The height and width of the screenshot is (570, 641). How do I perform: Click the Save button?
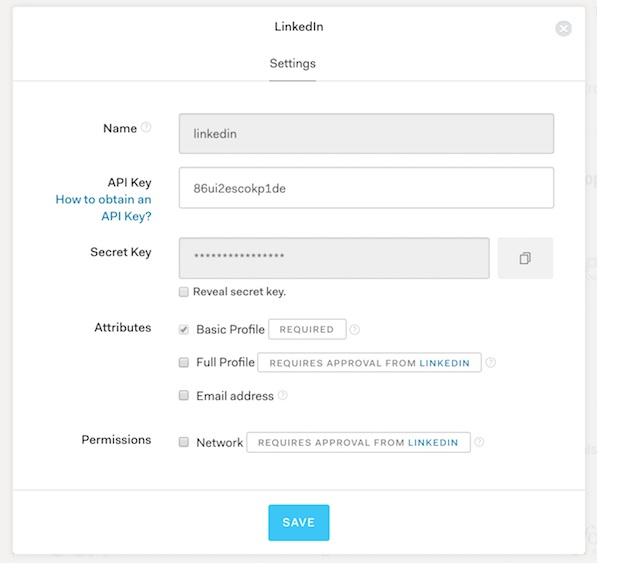click(x=298, y=522)
